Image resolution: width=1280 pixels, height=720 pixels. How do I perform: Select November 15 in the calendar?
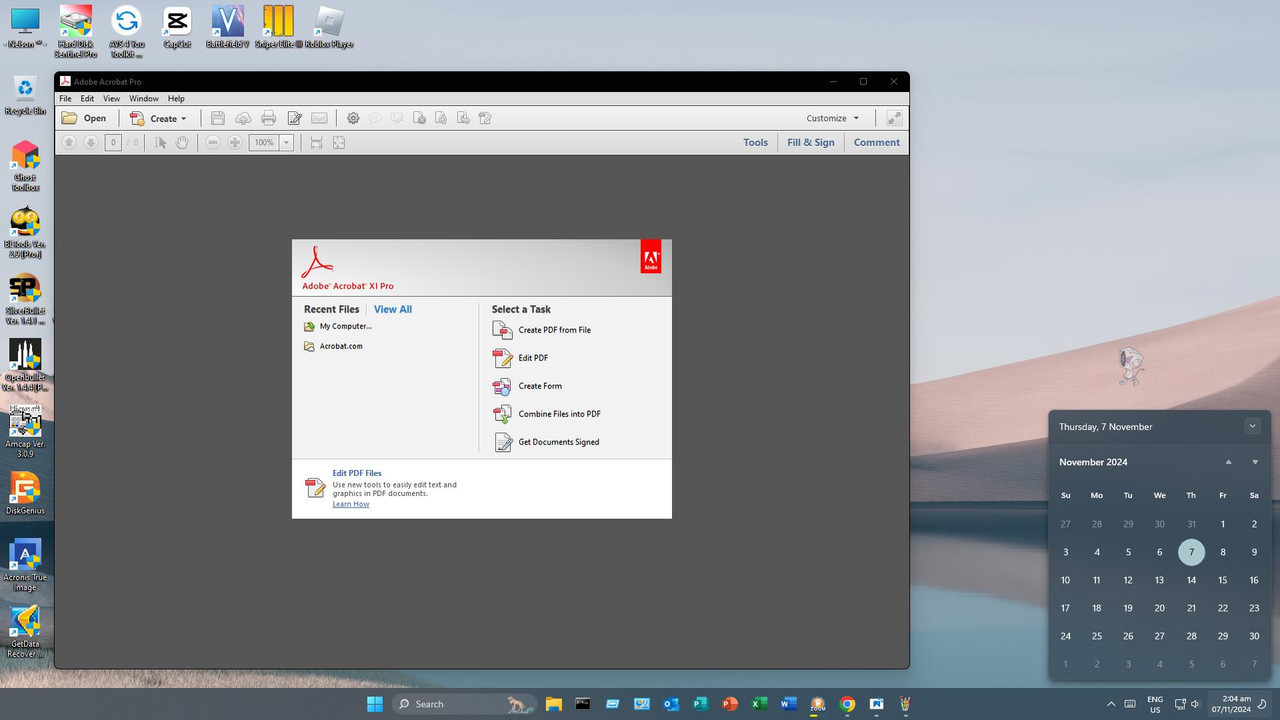(x=1222, y=580)
